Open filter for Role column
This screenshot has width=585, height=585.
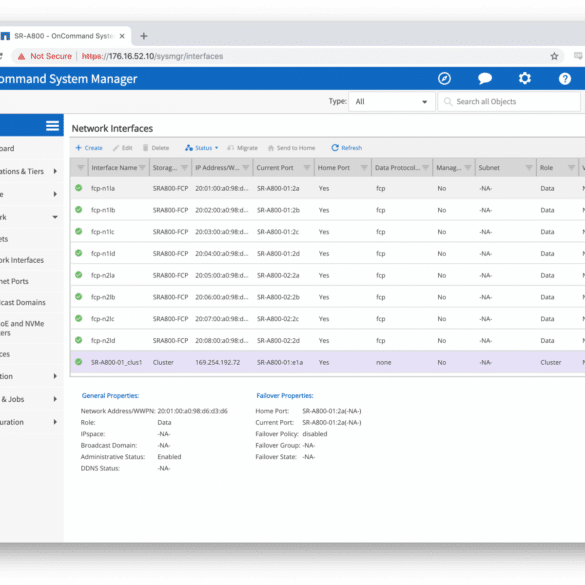(571, 168)
